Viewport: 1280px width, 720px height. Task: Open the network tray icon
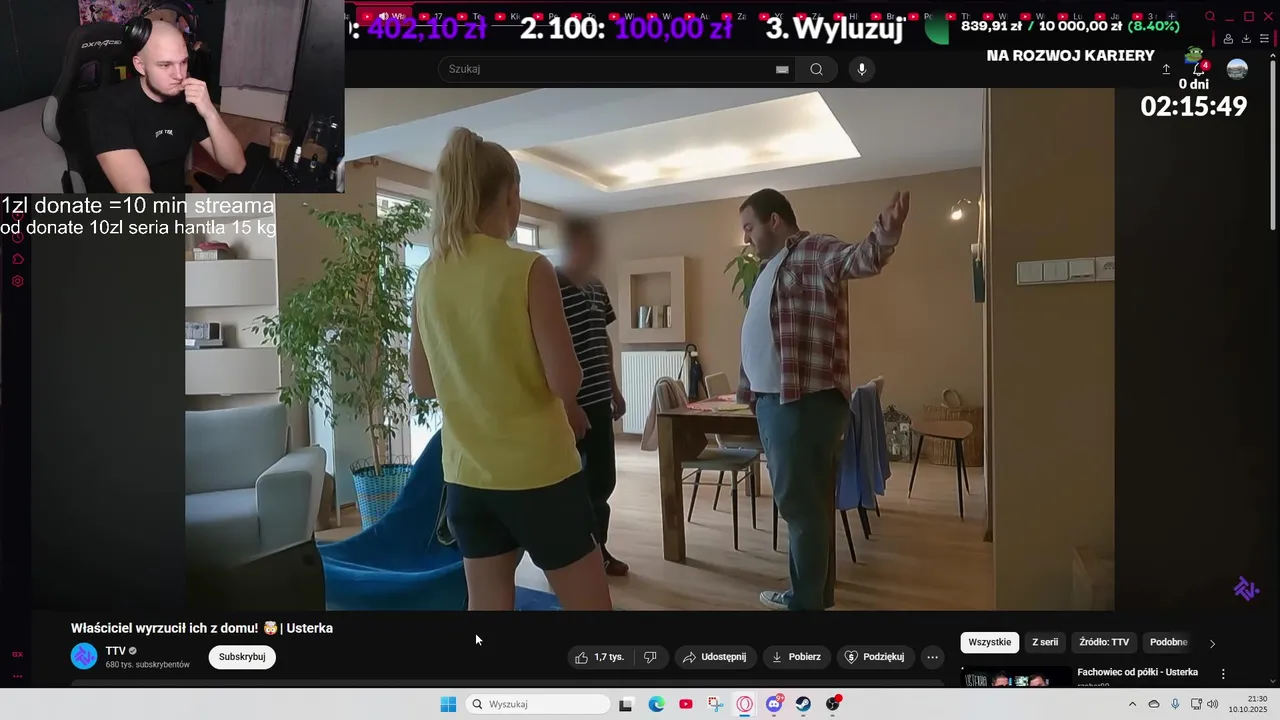[x=1196, y=704]
